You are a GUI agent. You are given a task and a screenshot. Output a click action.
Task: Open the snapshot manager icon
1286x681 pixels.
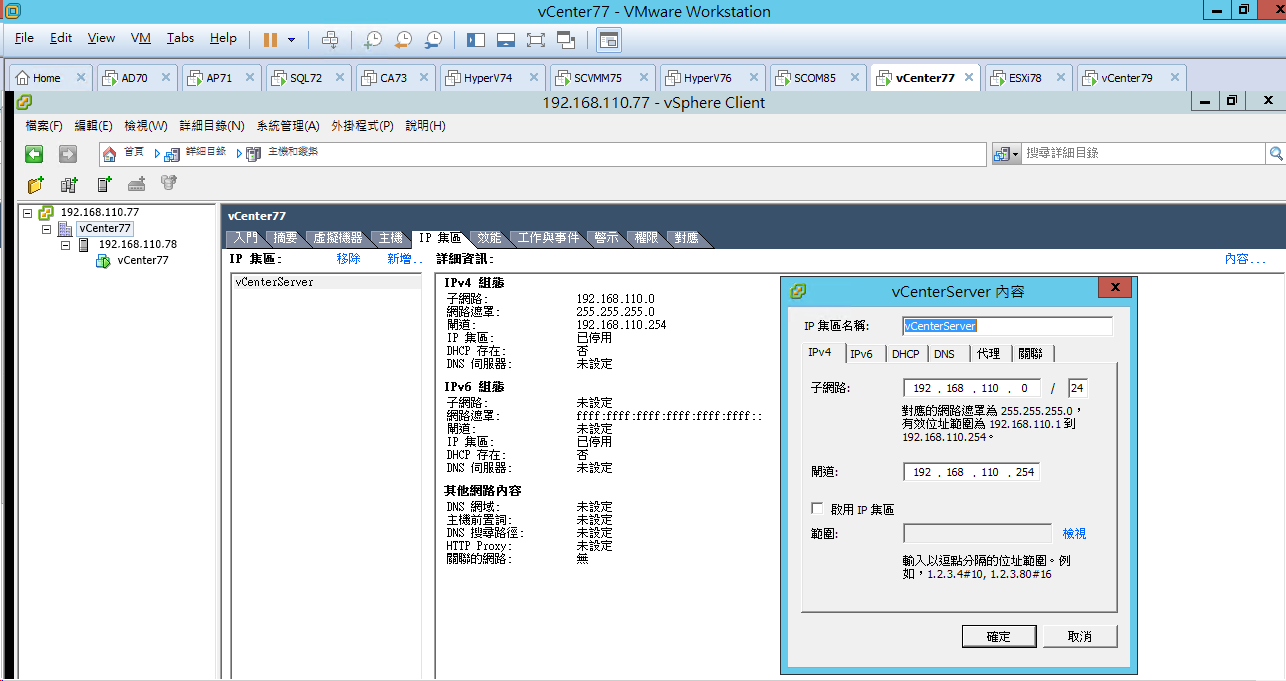coord(433,40)
